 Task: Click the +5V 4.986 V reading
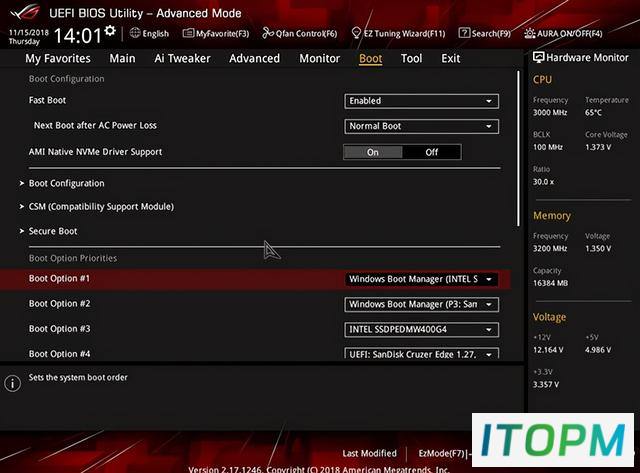click(598, 350)
